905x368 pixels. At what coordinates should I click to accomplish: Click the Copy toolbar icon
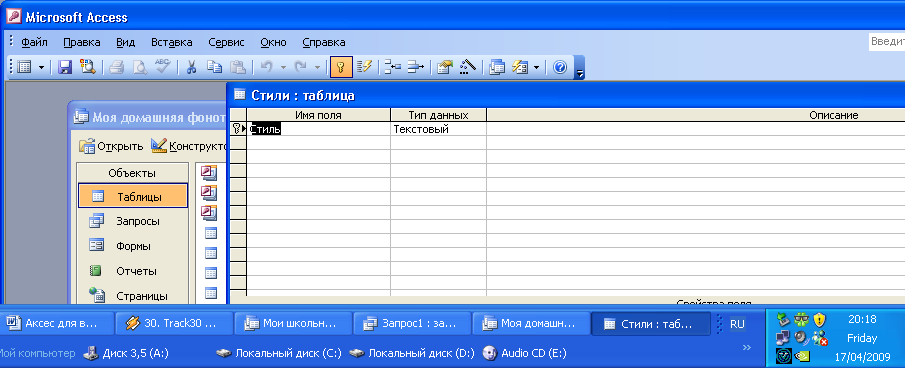(215, 67)
